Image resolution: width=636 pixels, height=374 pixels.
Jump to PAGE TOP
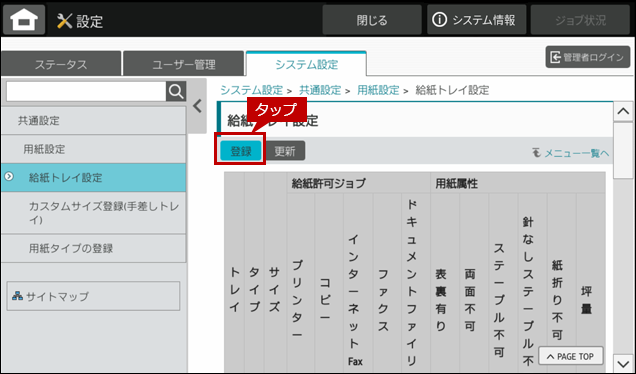(571, 356)
